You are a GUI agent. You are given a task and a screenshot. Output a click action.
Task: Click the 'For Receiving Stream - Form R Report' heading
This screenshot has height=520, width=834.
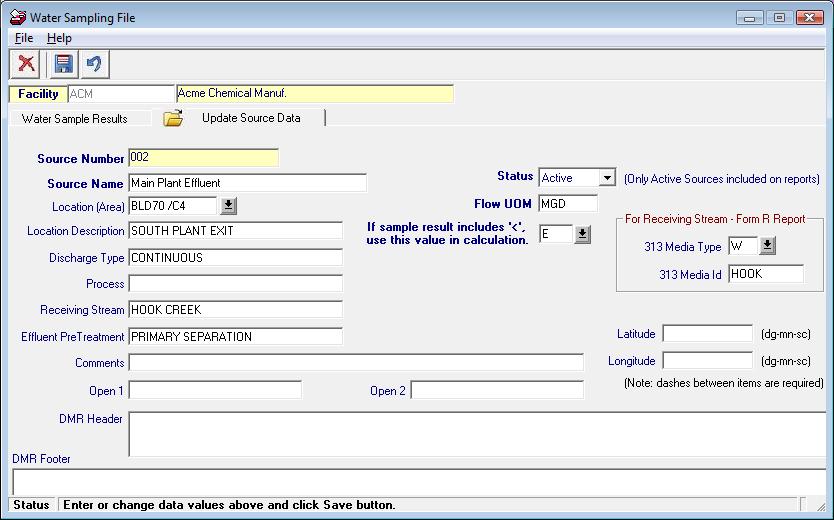(715, 219)
